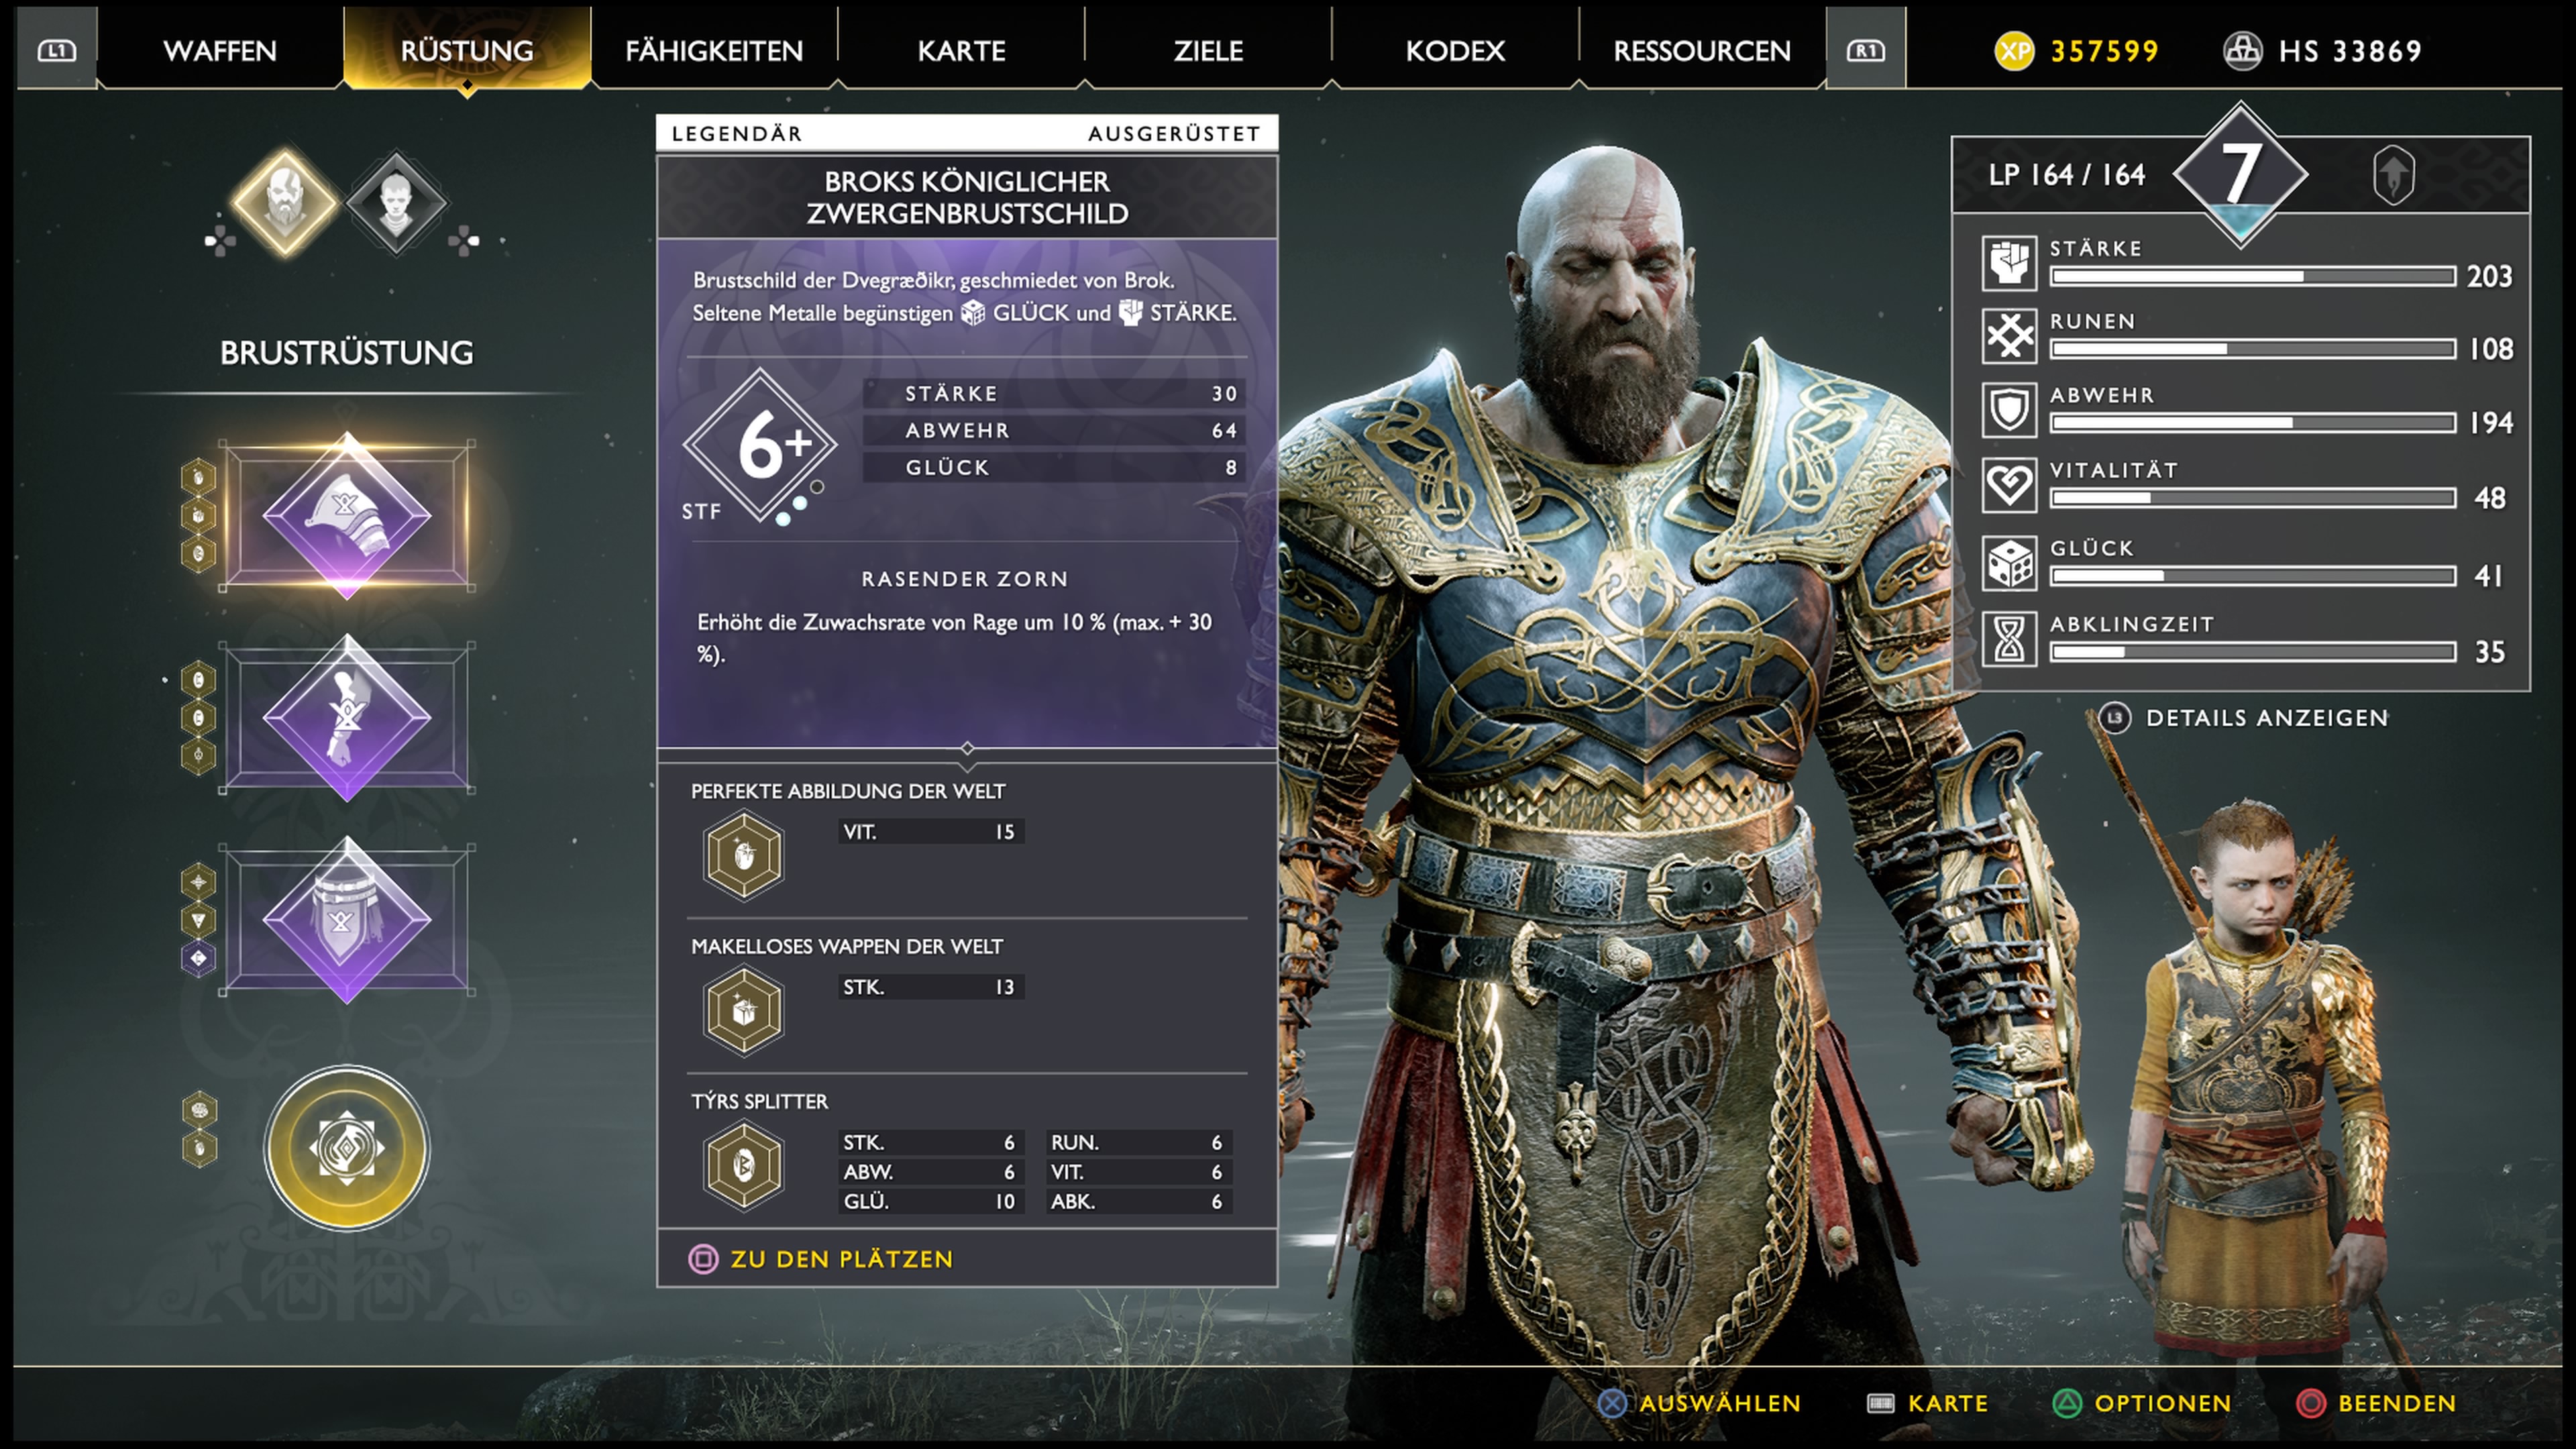Image resolution: width=2576 pixels, height=1449 pixels.
Task: Select the waist armor slot icon
Action: [x=347, y=919]
